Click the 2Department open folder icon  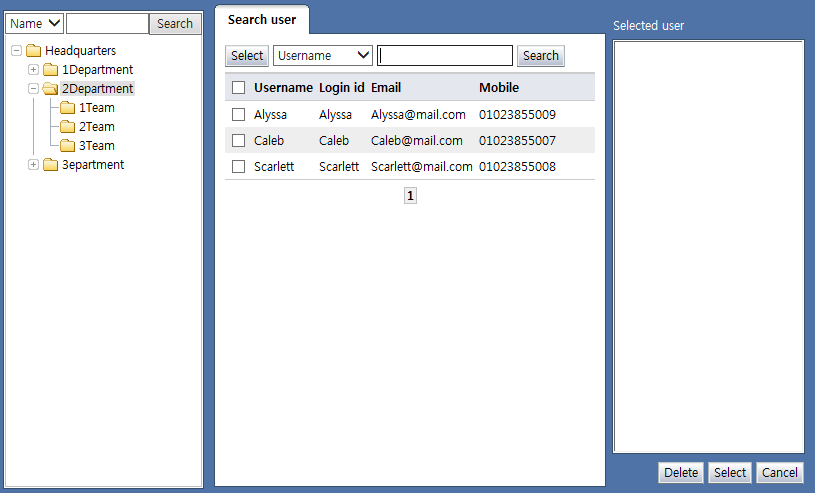[x=50, y=89]
